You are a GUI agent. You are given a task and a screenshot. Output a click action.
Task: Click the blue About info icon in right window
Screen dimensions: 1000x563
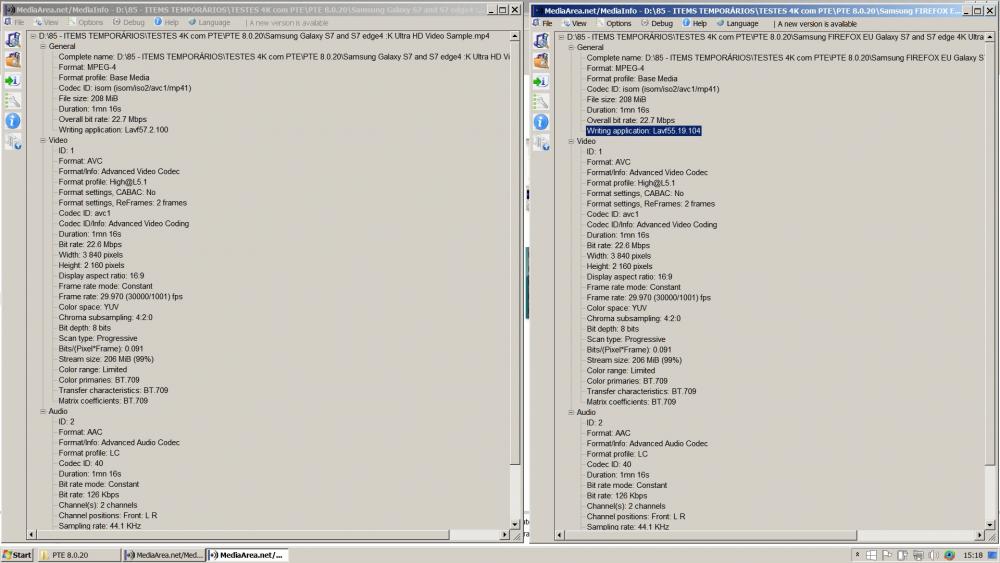point(541,122)
